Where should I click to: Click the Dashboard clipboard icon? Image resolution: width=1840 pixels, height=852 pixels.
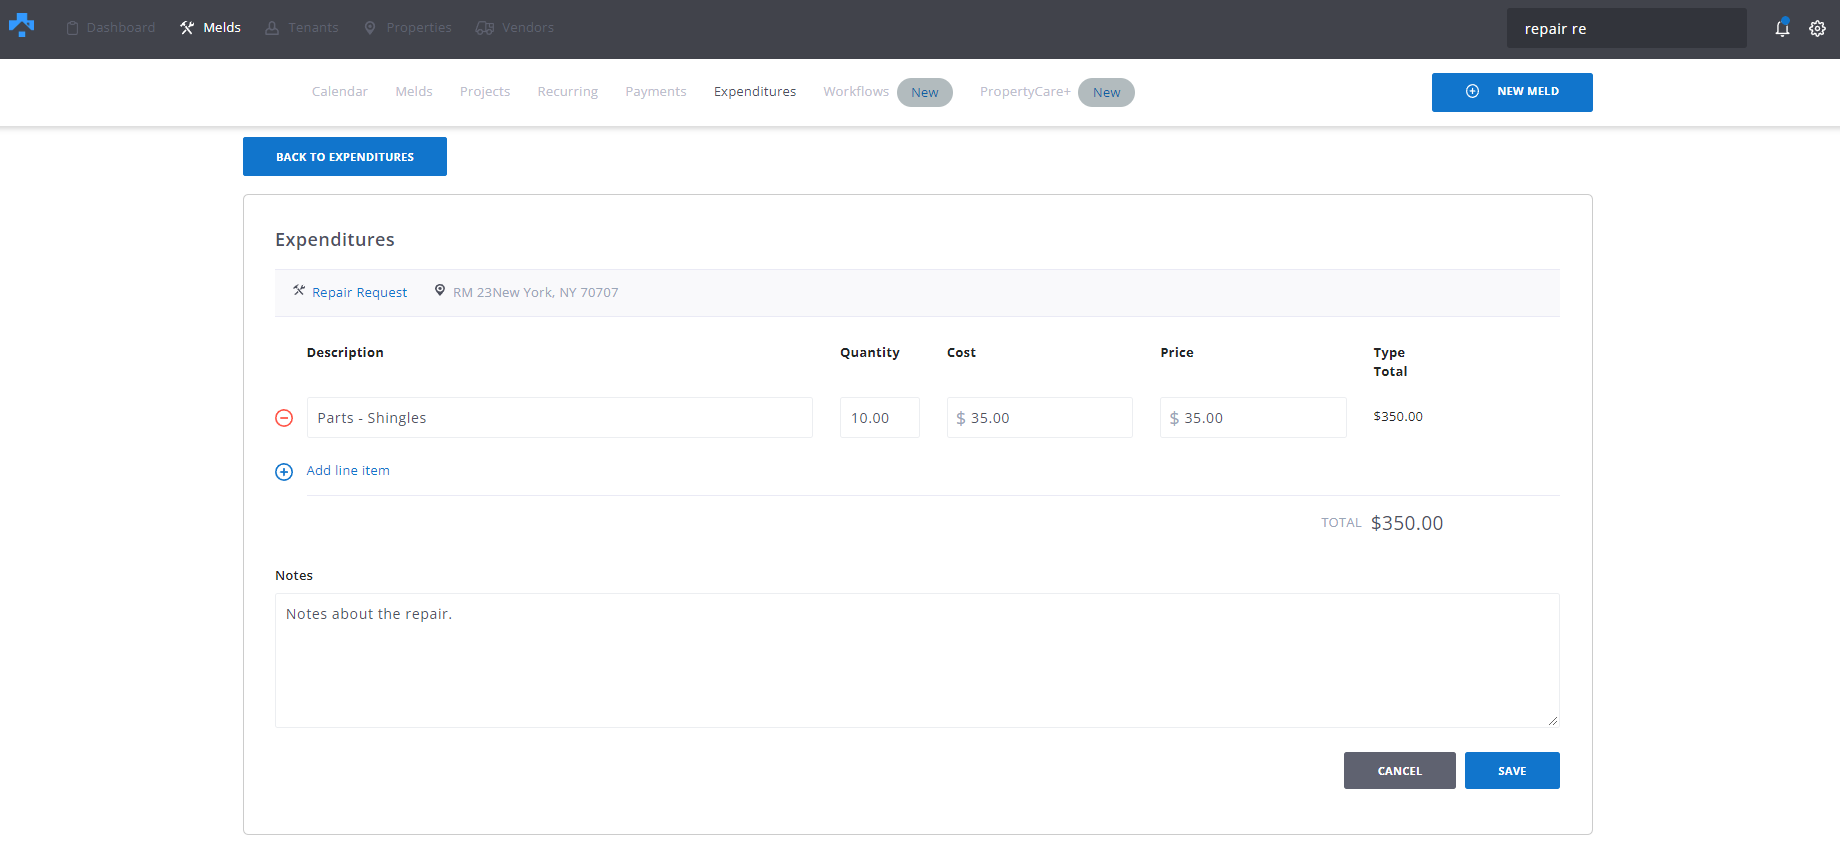click(72, 28)
